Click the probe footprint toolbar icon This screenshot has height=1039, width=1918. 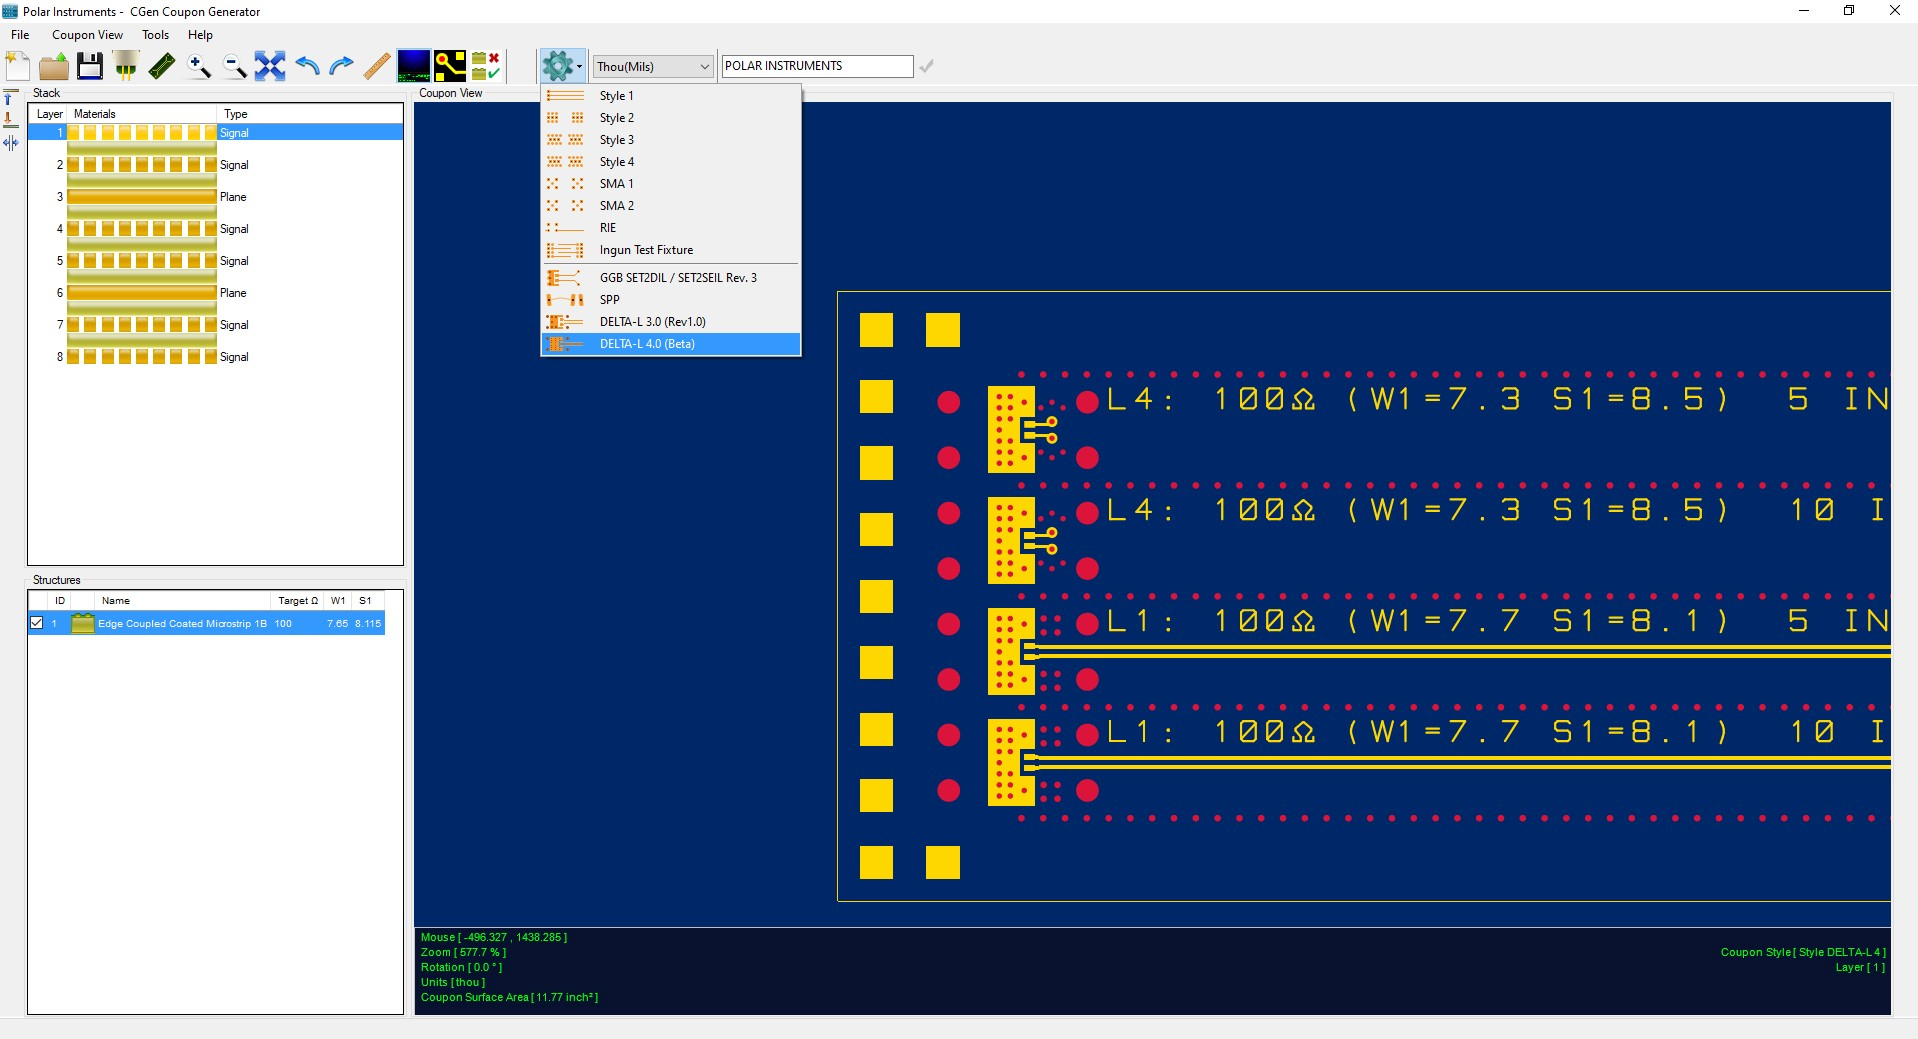click(x=126, y=66)
